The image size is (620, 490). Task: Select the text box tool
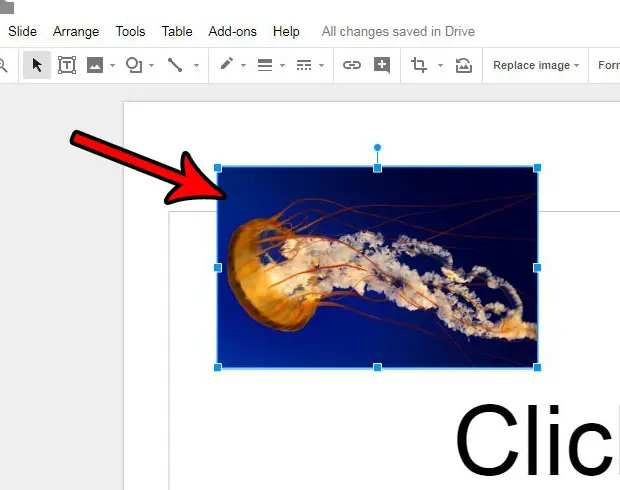[x=67, y=65]
